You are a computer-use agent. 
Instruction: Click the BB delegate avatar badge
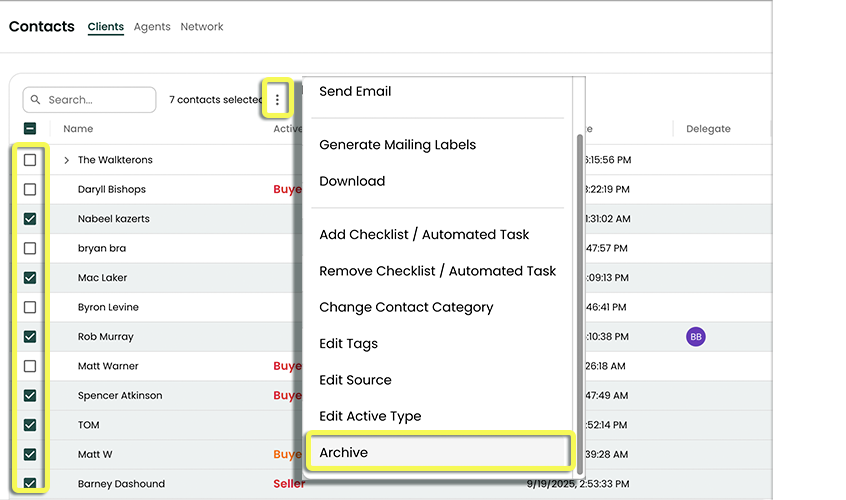pyautogui.click(x=695, y=337)
